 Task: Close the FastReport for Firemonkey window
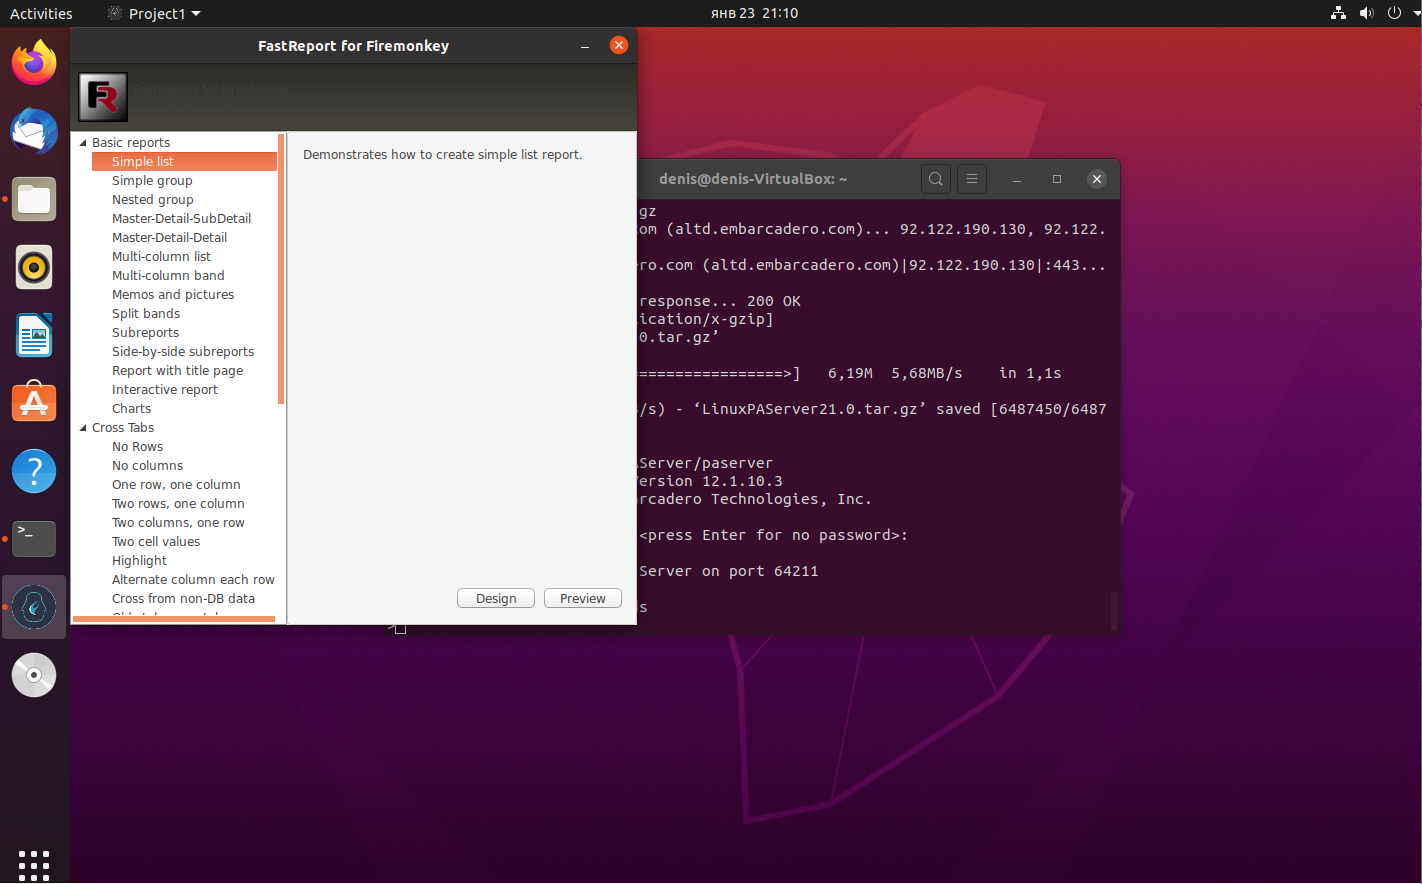pyautogui.click(x=619, y=45)
